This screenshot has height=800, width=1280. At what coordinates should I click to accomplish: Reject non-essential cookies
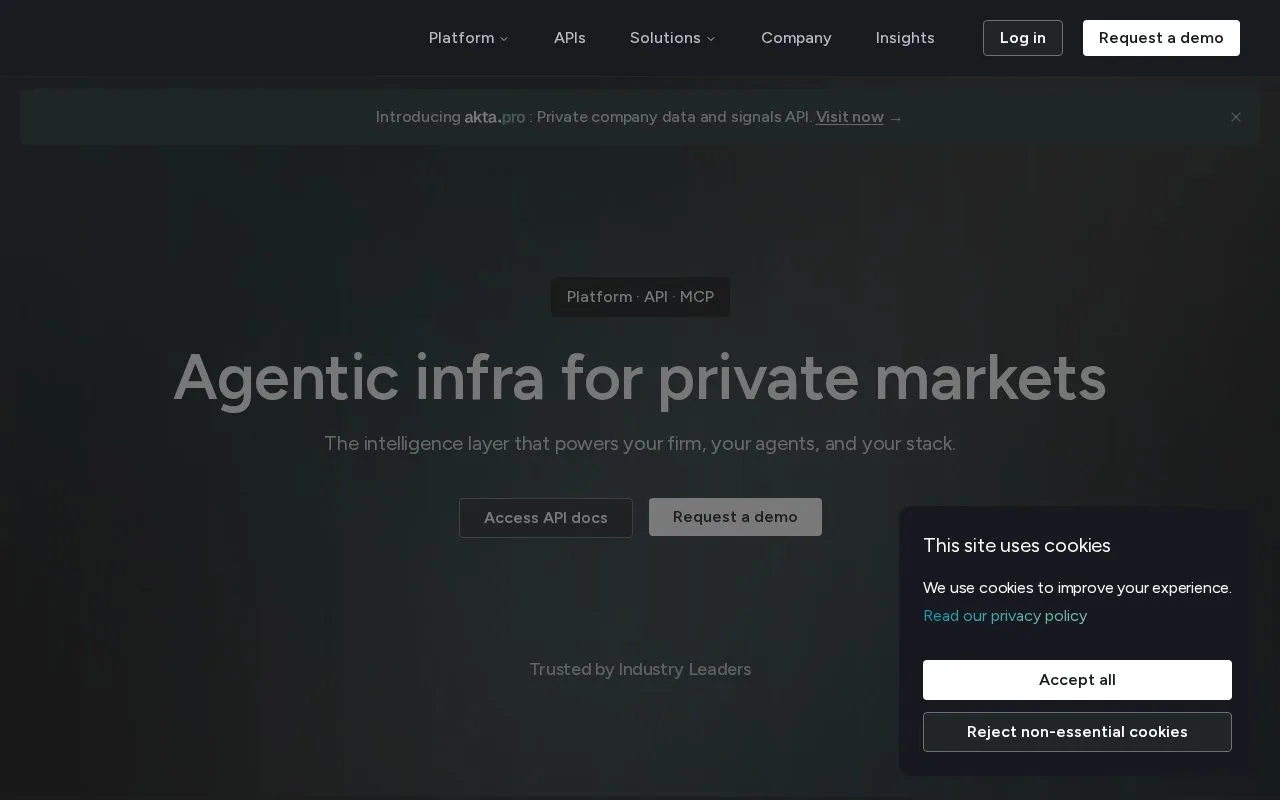1077,732
